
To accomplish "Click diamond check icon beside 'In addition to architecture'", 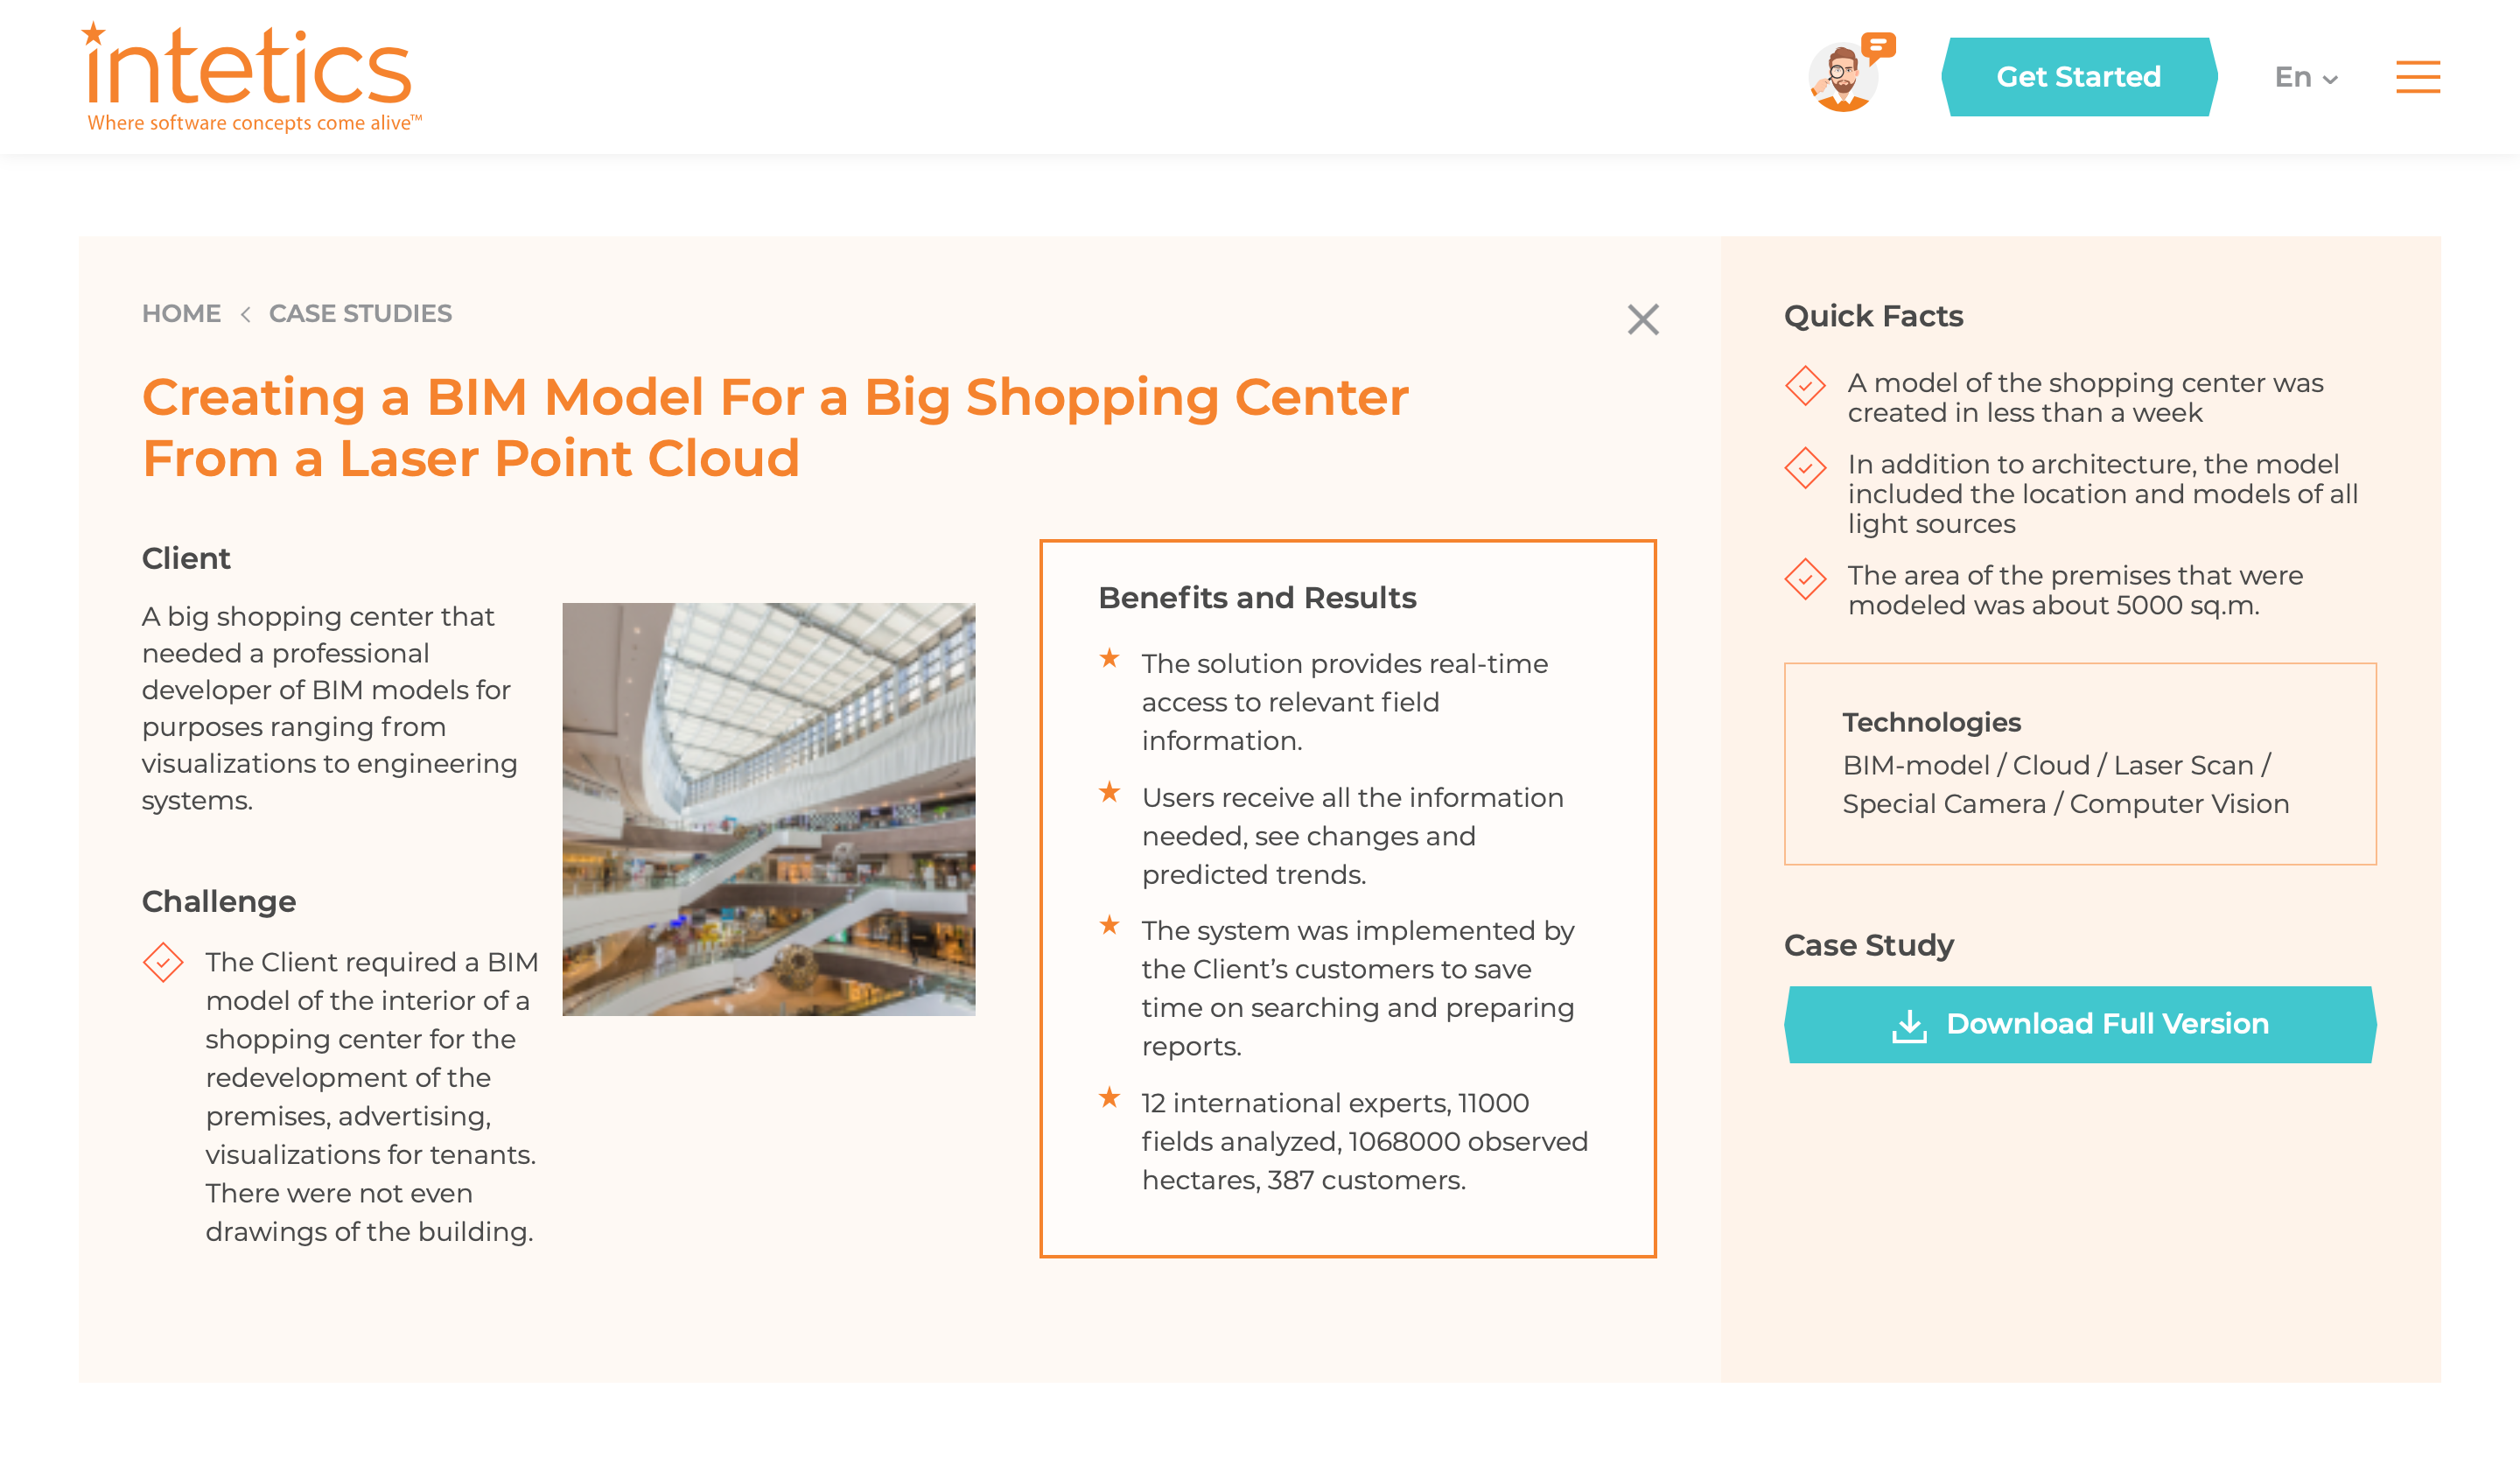I will [x=1804, y=467].
